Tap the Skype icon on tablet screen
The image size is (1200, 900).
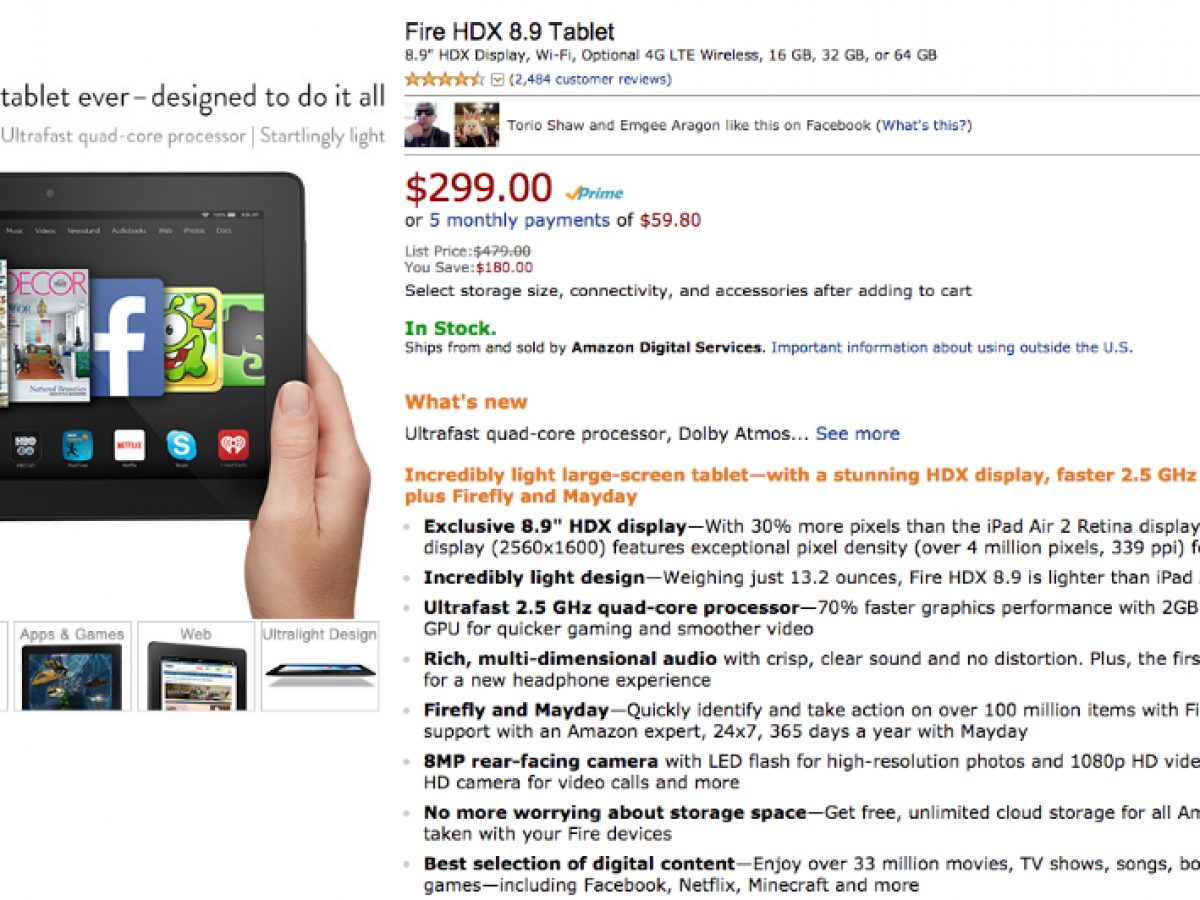click(x=181, y=445)
